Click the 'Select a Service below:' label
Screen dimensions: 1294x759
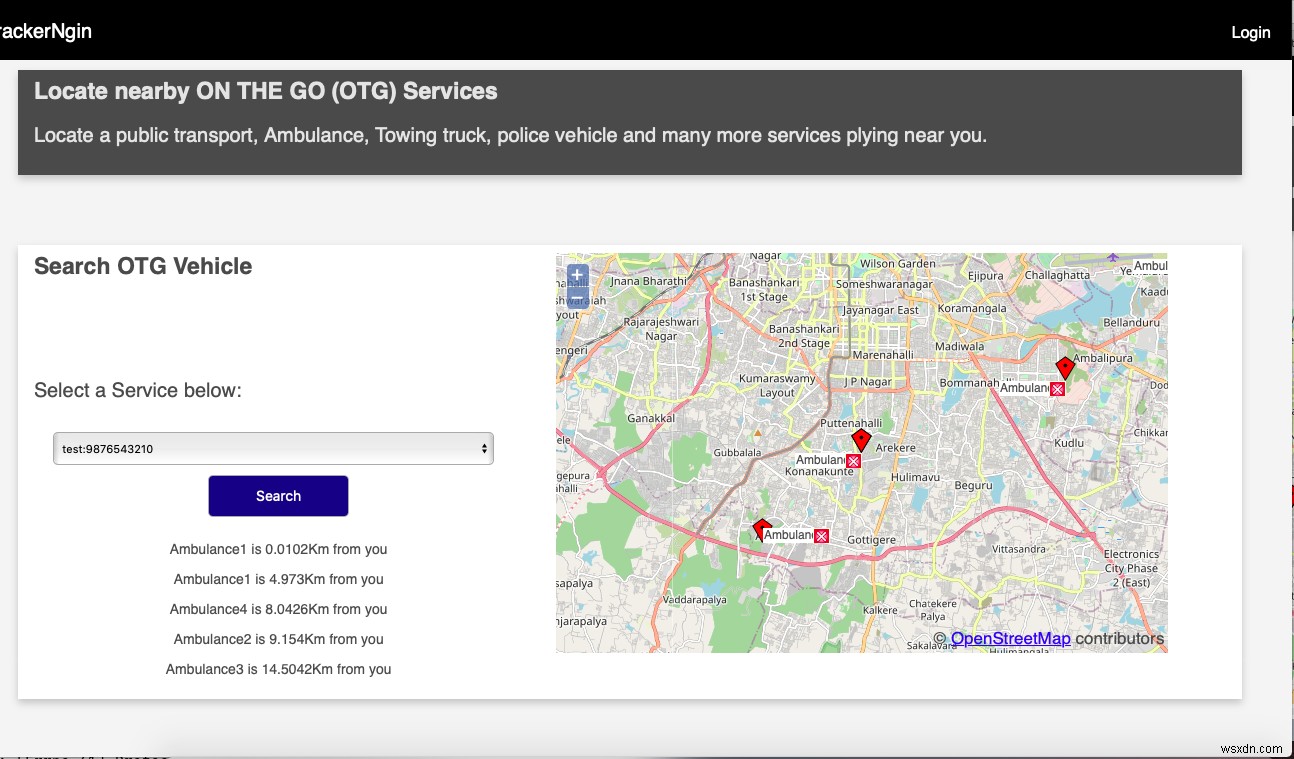(x=138, y=390)
